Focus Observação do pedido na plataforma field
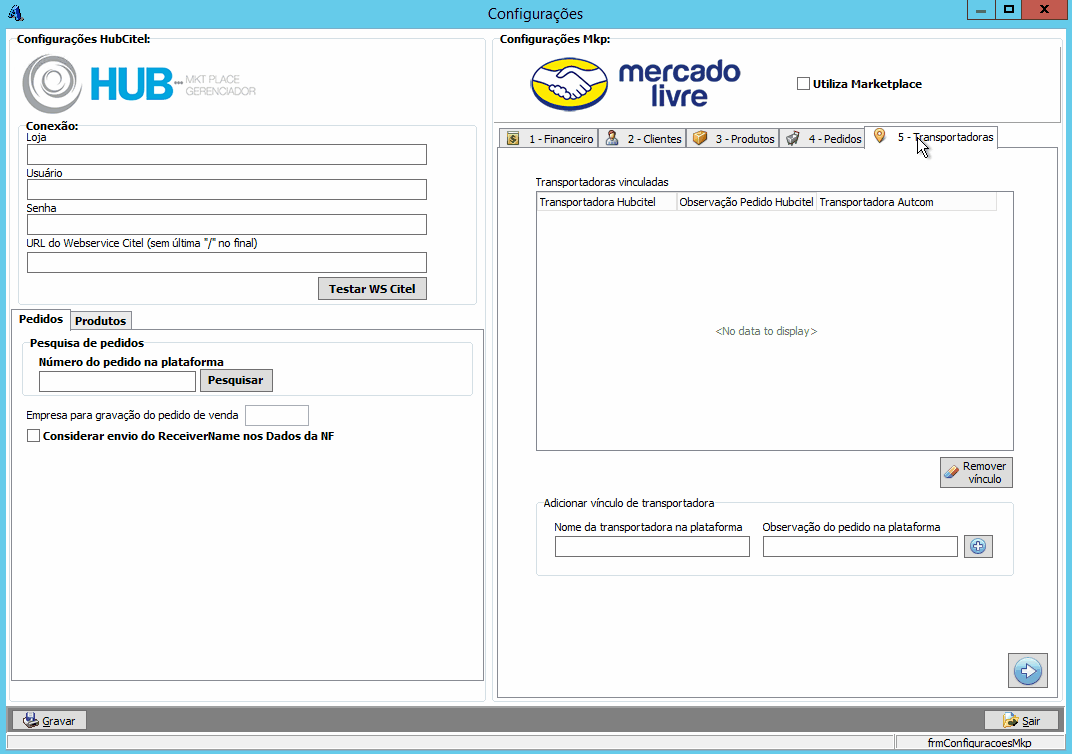Image resolution: width=1072 pixels, height=754 pixels. 860,546
